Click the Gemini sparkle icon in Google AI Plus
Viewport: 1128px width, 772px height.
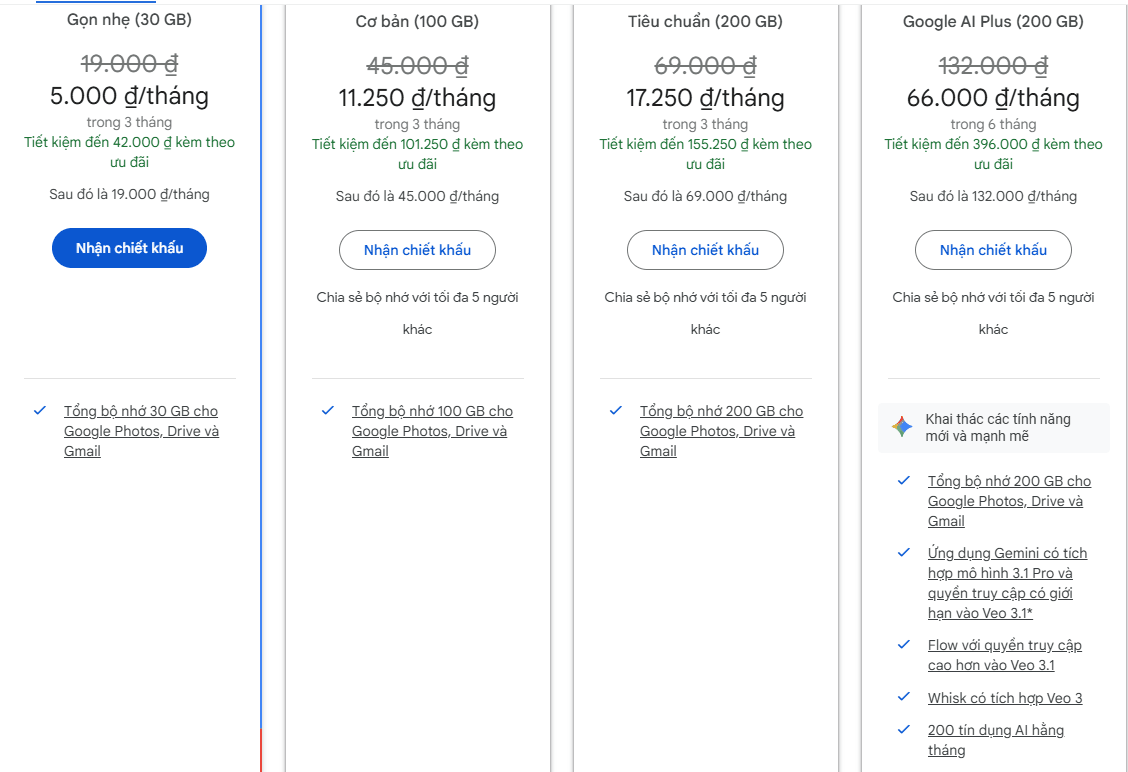click(x=902, y=427)
